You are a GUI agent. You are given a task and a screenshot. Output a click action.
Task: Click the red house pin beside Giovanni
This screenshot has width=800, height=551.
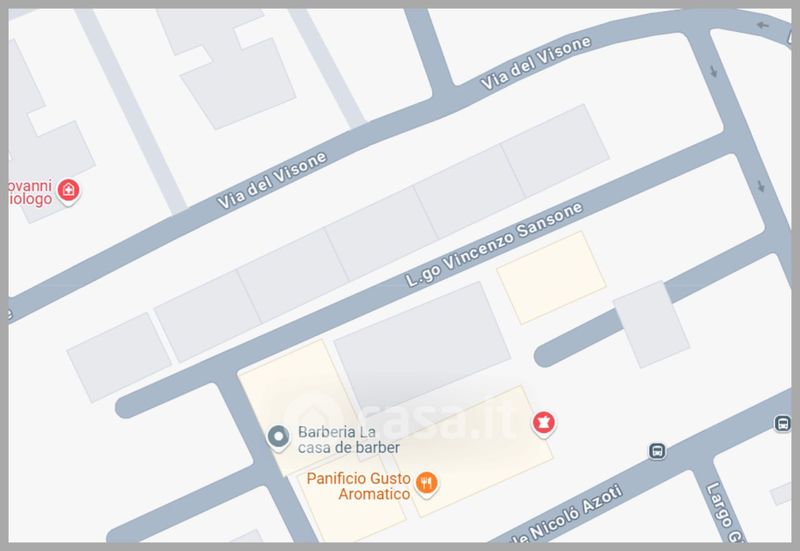click(68, 191)
